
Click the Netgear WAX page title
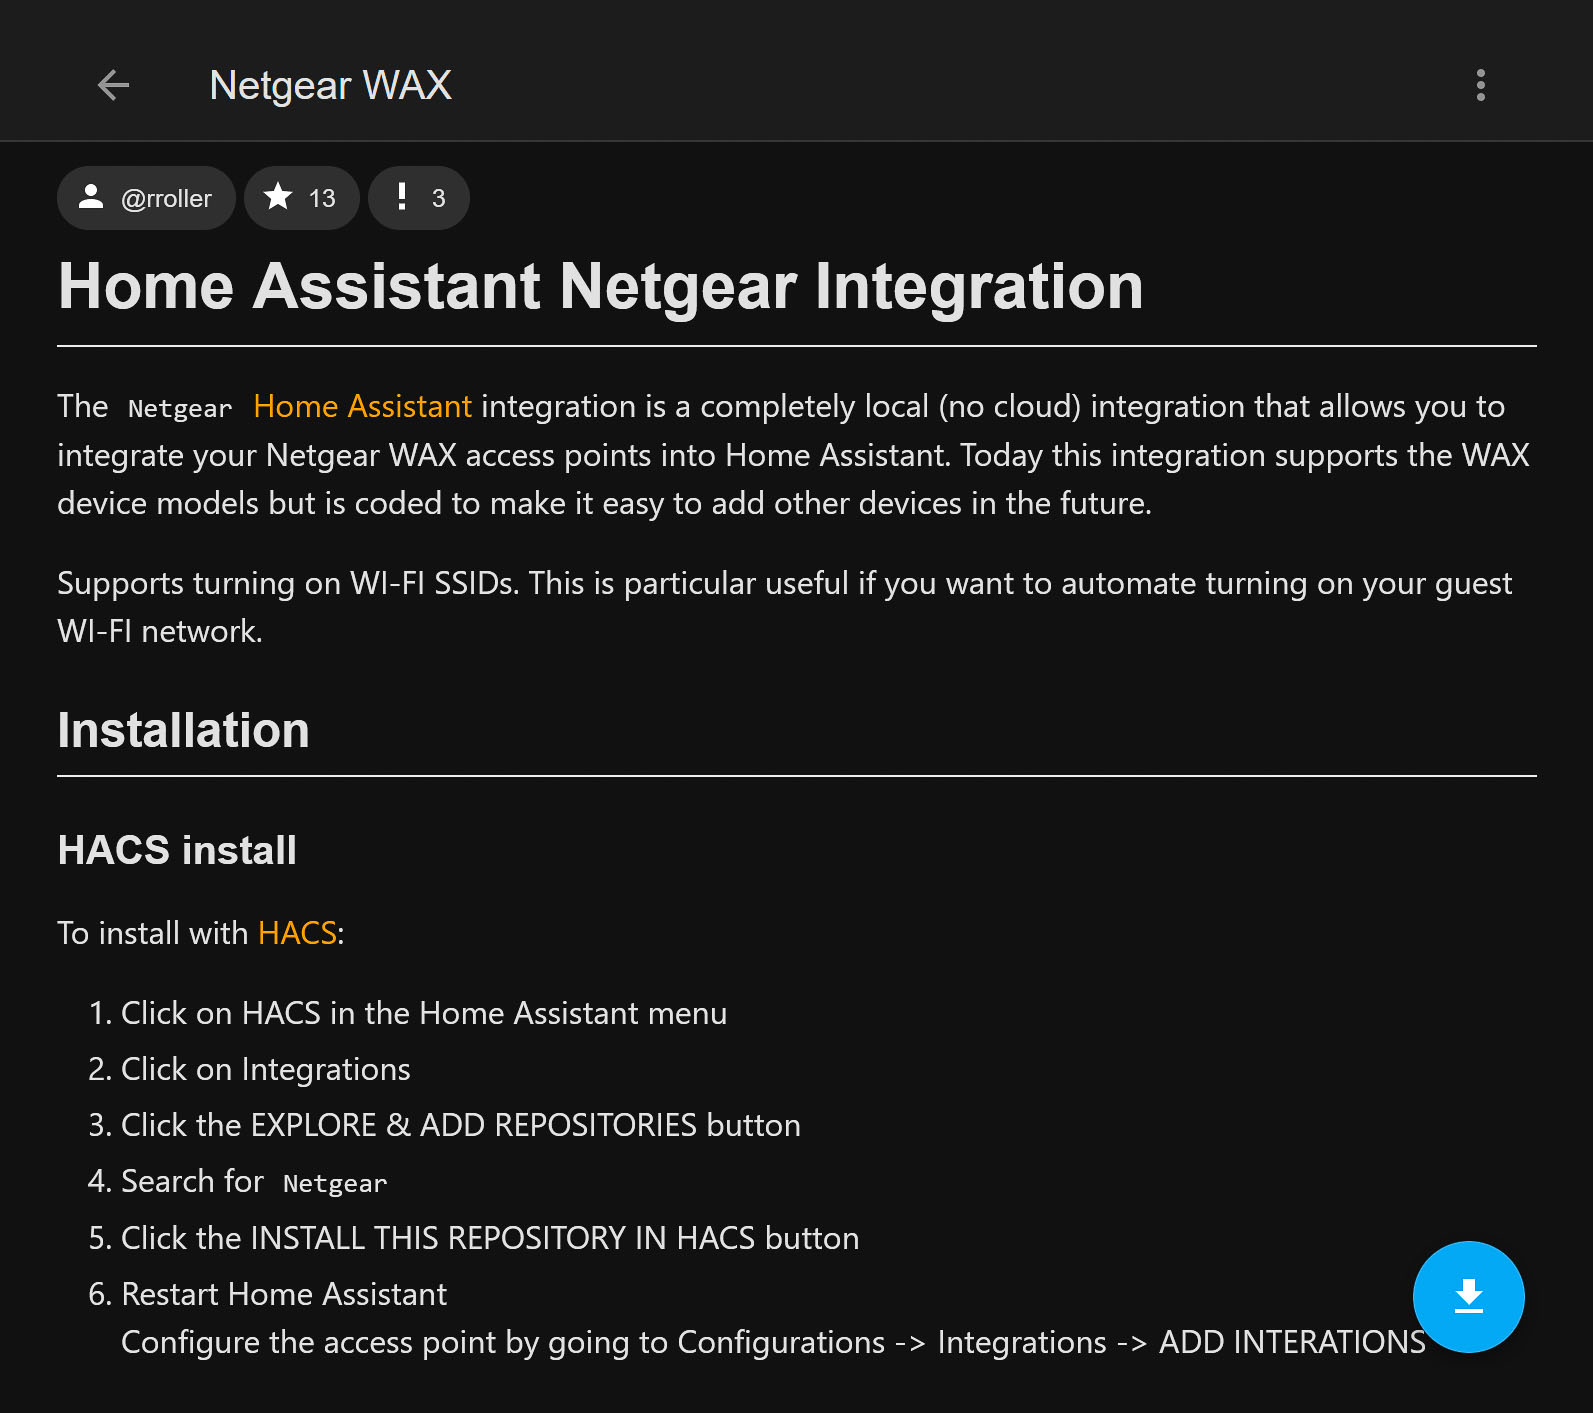point(331,85)
